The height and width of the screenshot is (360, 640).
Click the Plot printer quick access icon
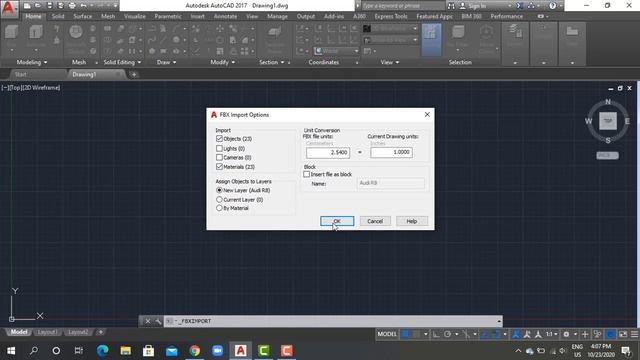pos(72,6)
